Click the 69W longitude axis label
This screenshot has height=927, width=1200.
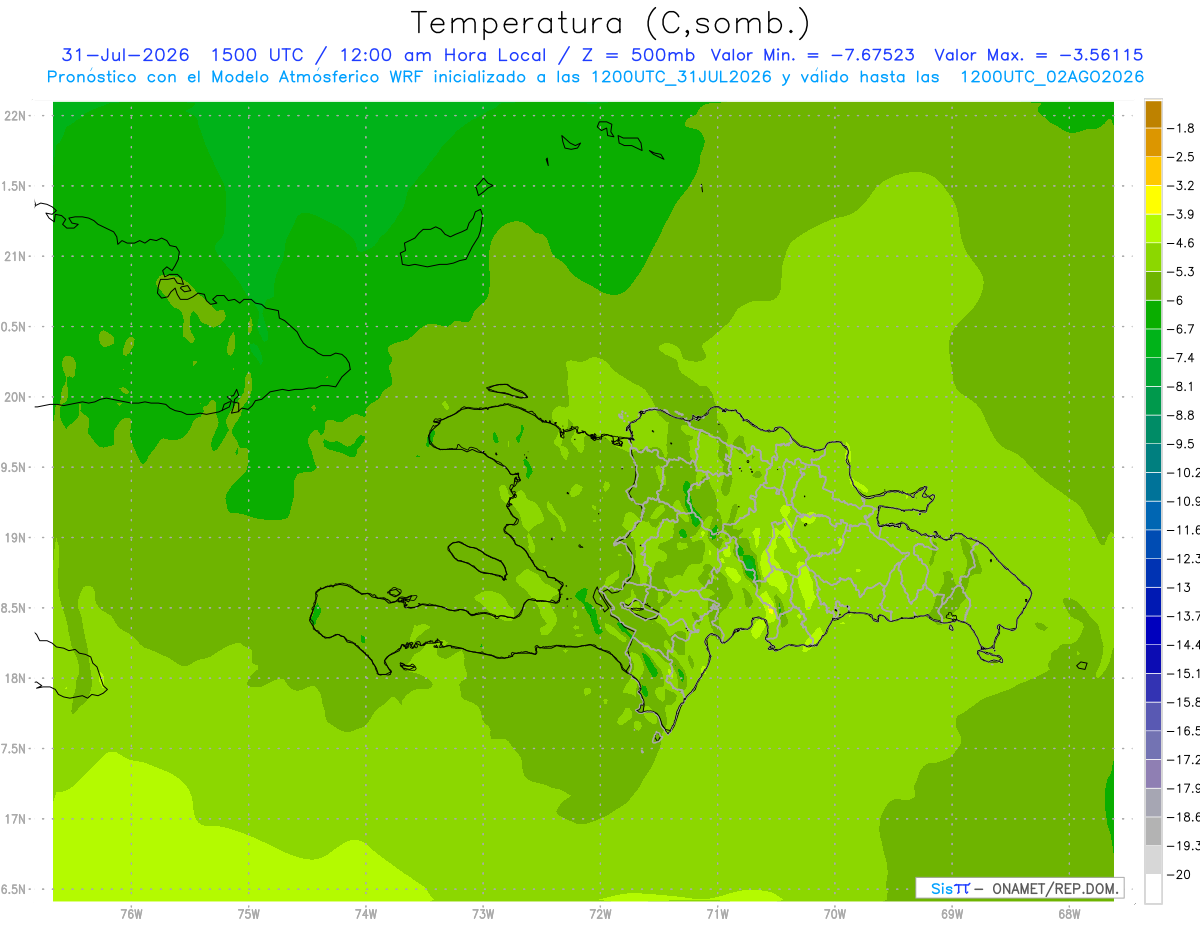(x=952, y=913)
